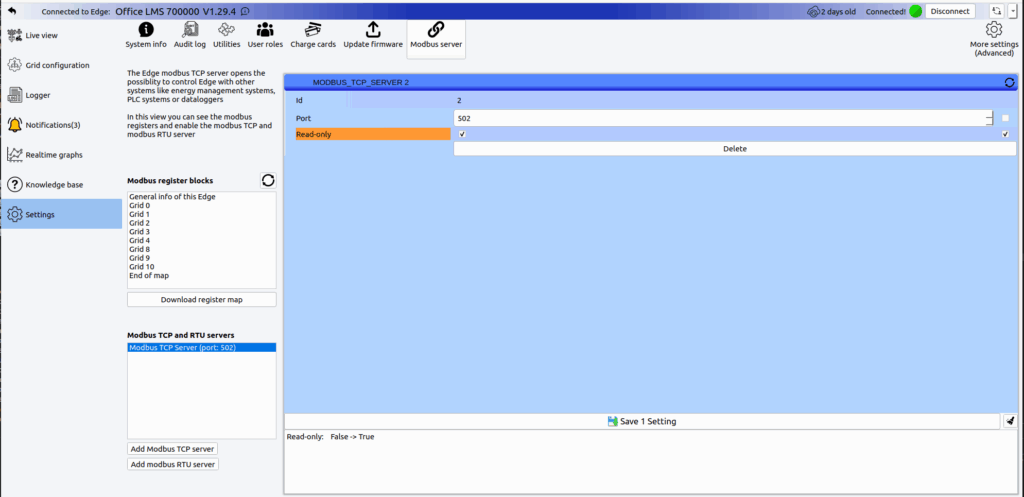The image size is (1024, 497).
Task: Open More settings (Advanced) gear
Action: [994, 39]
